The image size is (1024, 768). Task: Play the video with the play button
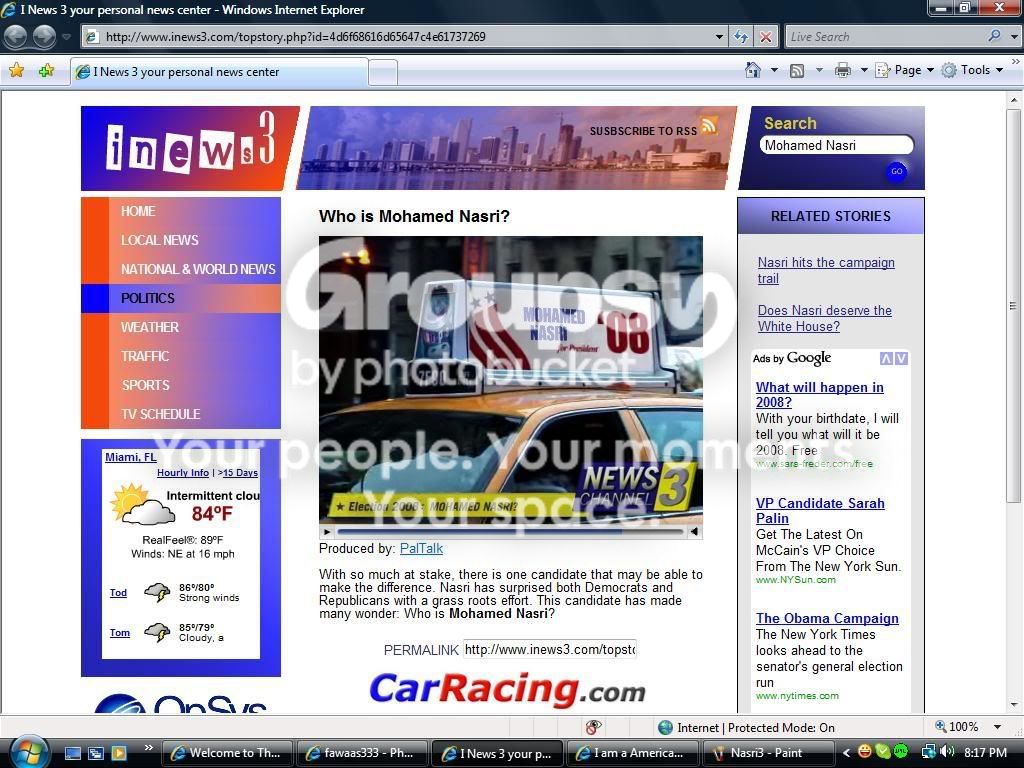coord(327,532)
